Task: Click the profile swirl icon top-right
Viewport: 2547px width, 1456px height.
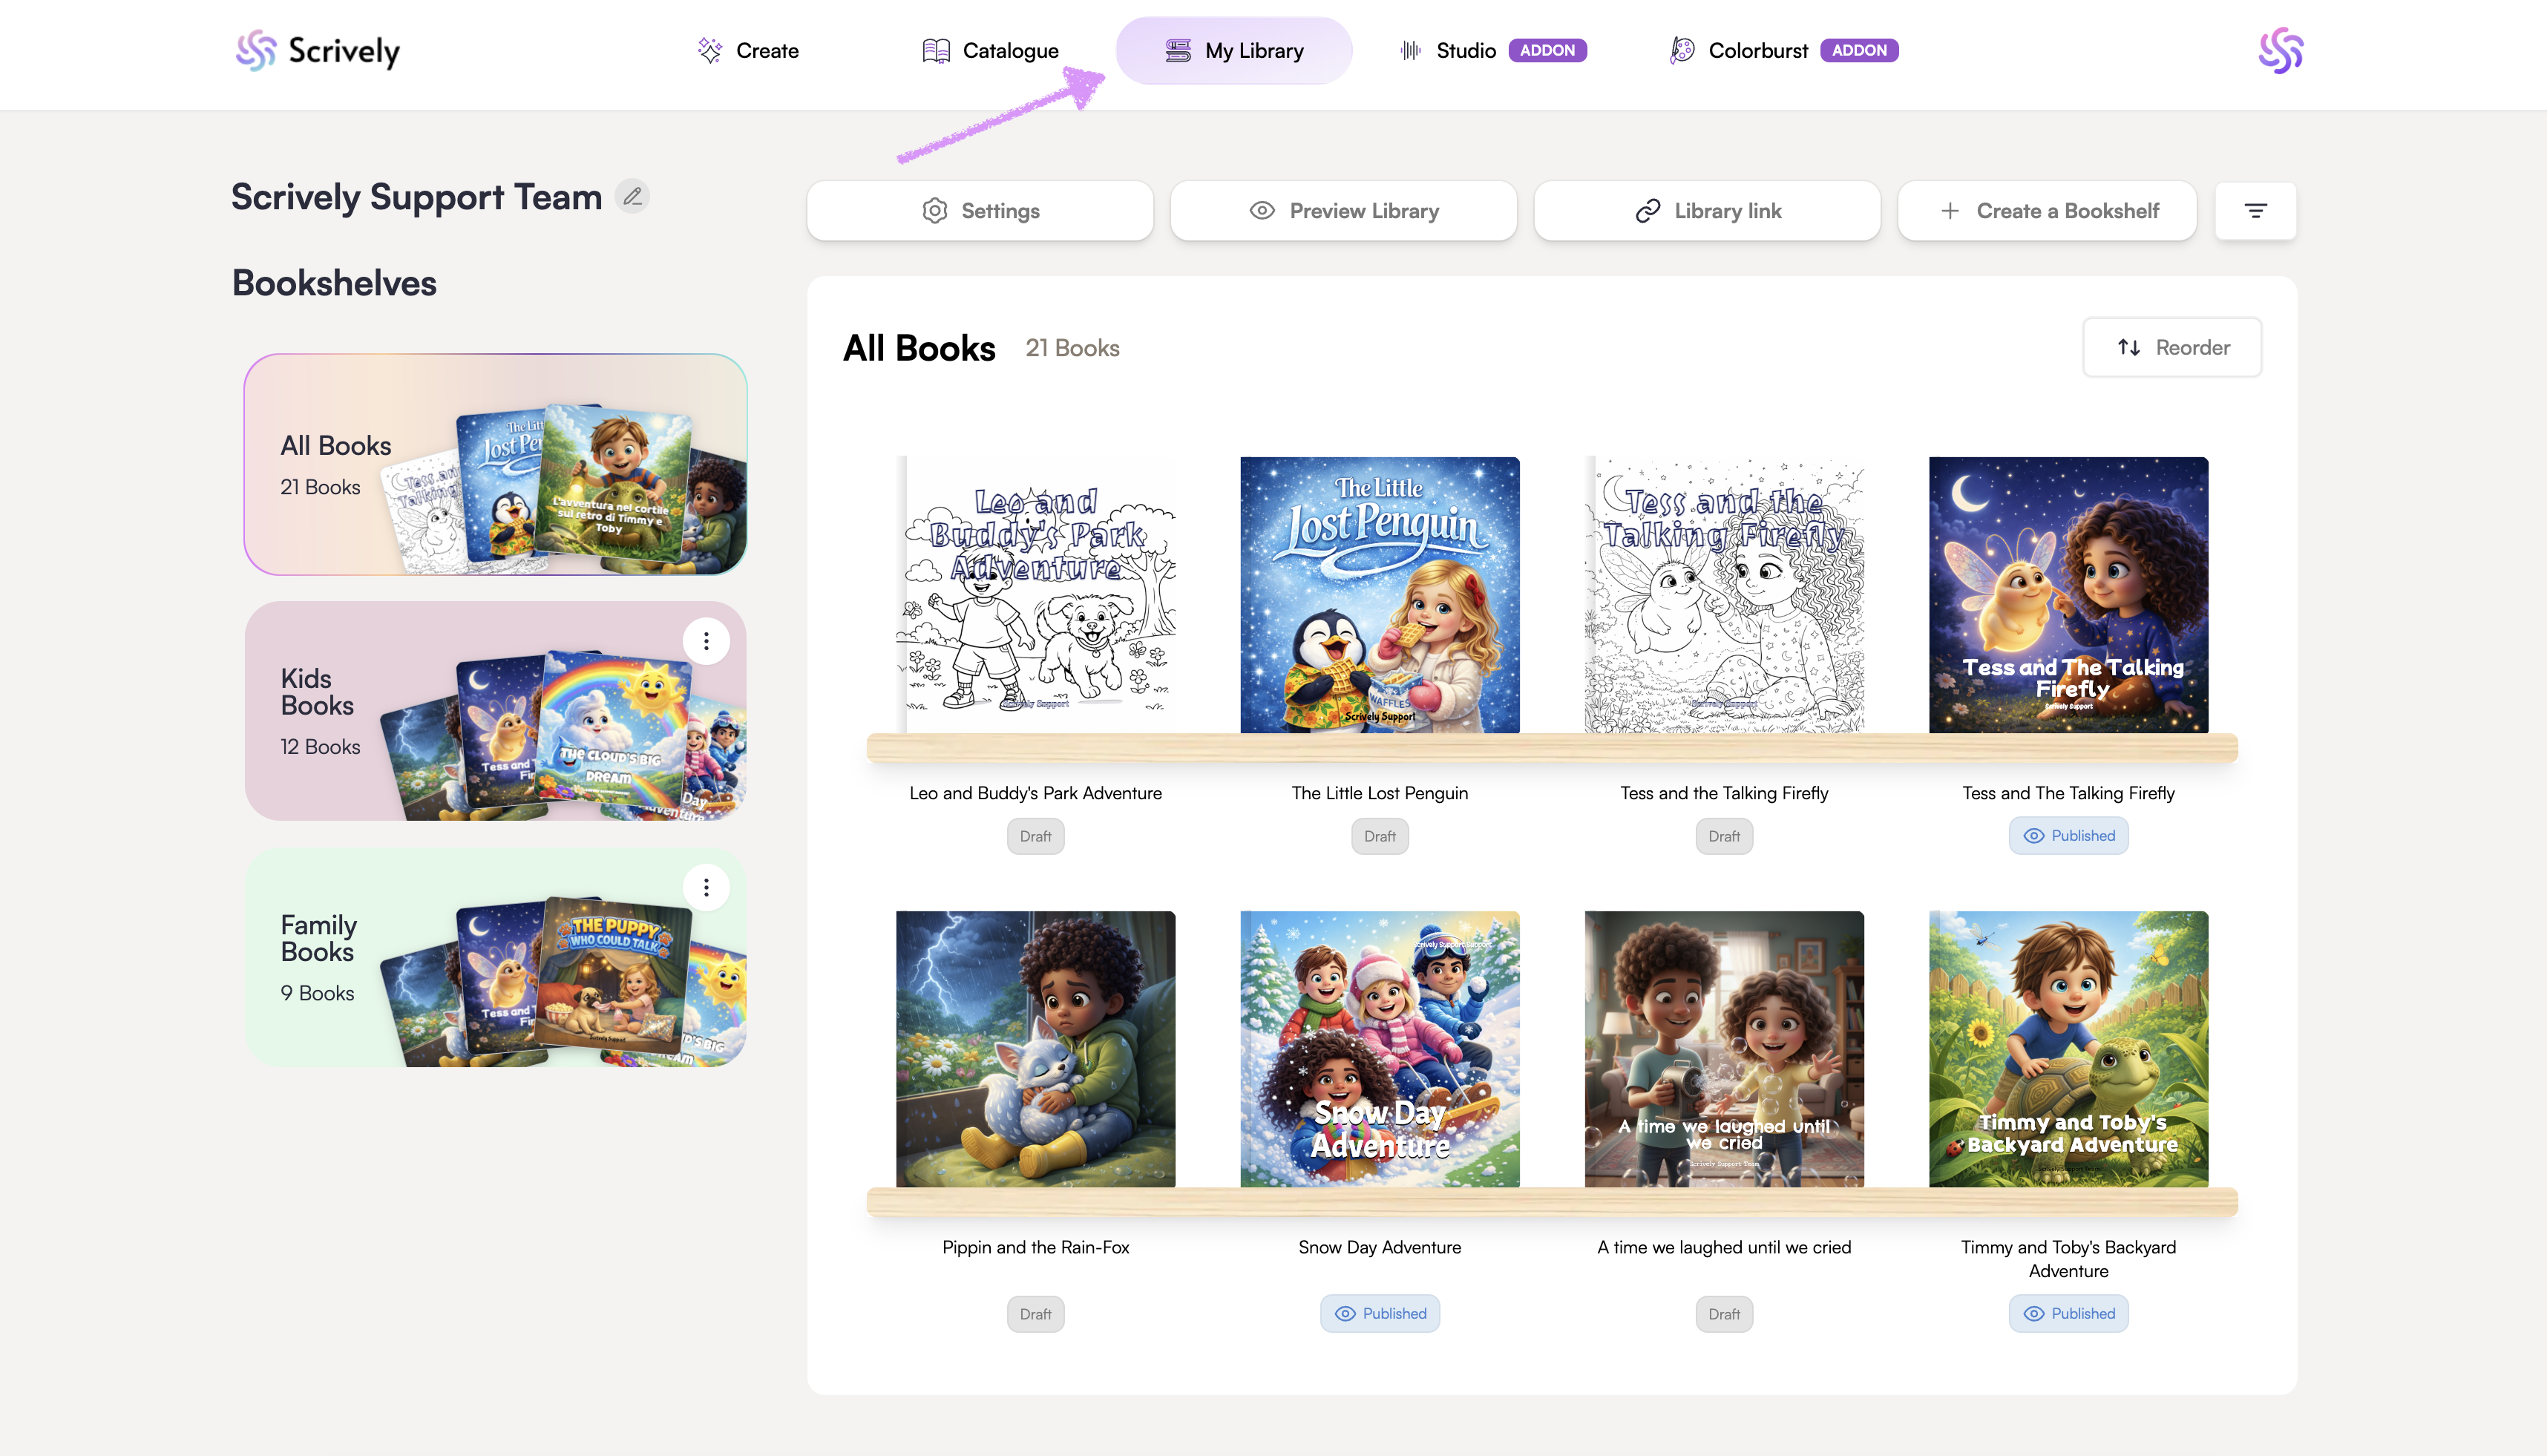Action: click(x=2280, y=51)
